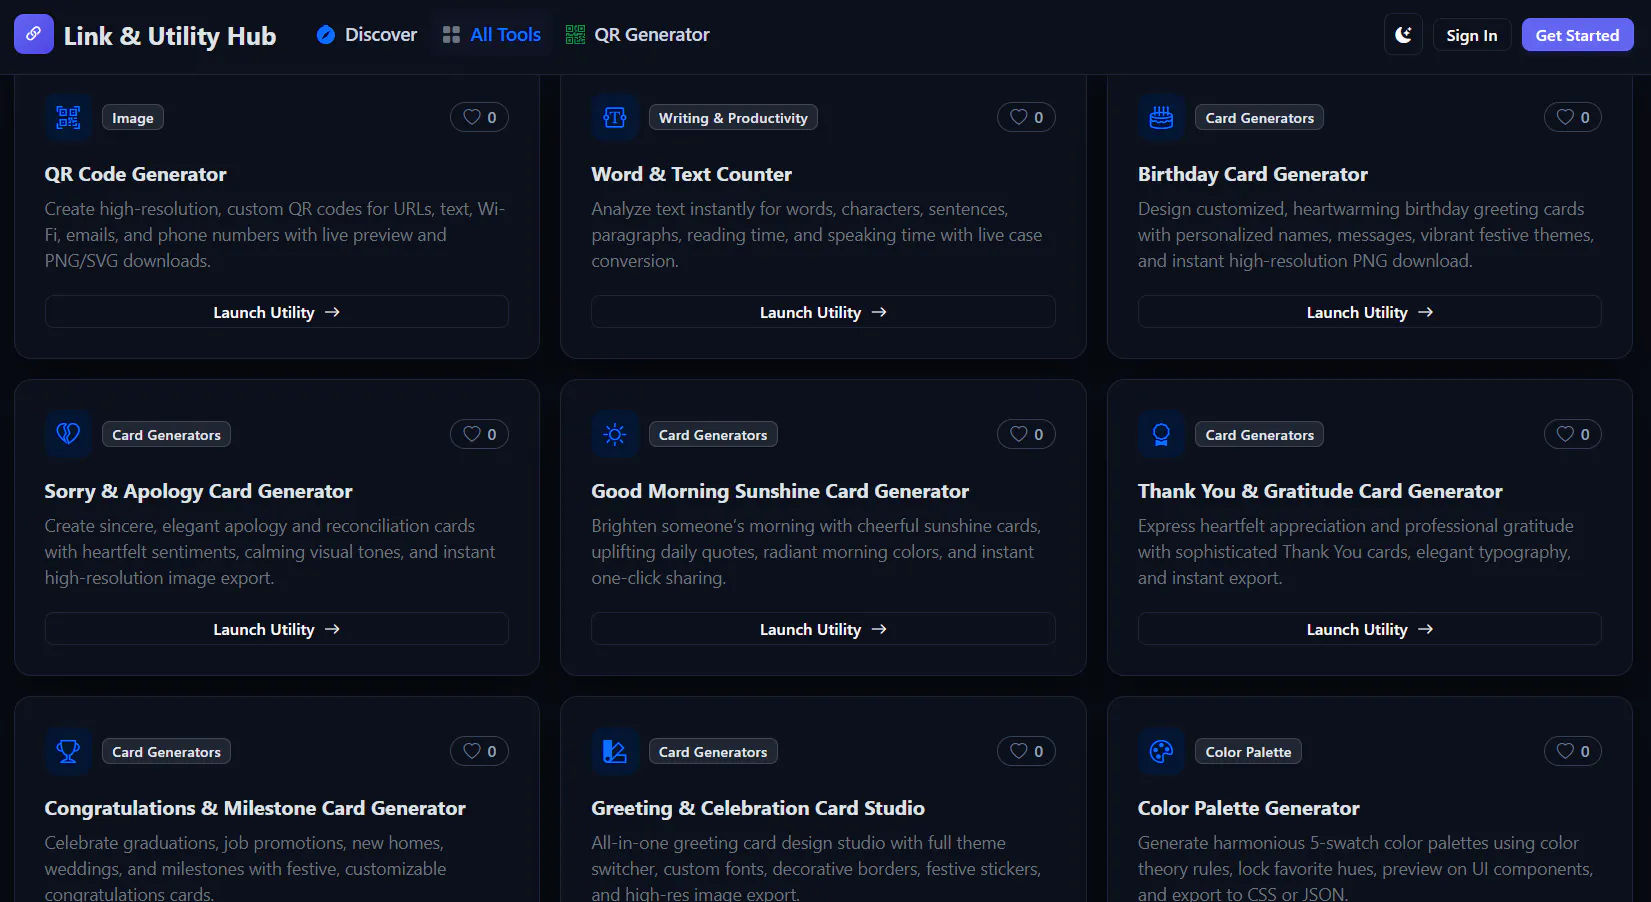This screenshot has width=1651, height=902.
Task: Like the Congratulations & Milestone Card Generator
Action: pos(479,752)
